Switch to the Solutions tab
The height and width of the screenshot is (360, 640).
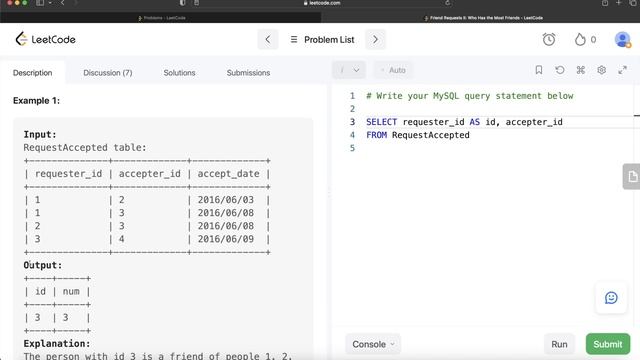point(179,73)
